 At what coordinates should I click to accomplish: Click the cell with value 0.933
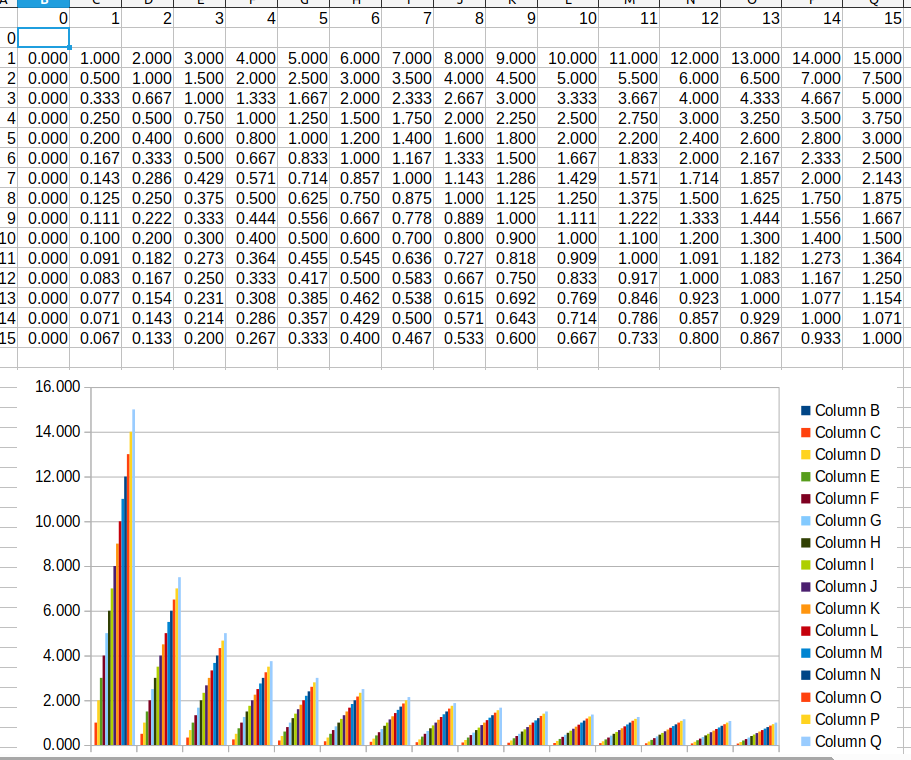point(820,338)
